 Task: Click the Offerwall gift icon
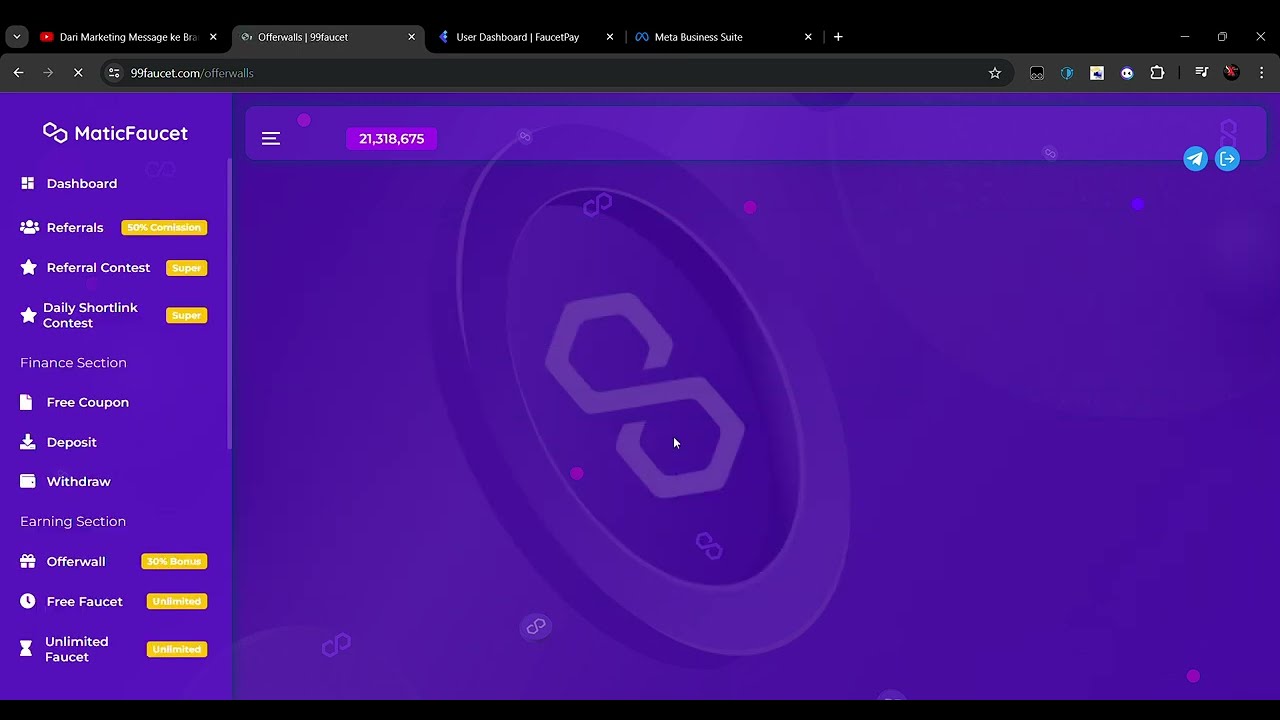[28, 562]
